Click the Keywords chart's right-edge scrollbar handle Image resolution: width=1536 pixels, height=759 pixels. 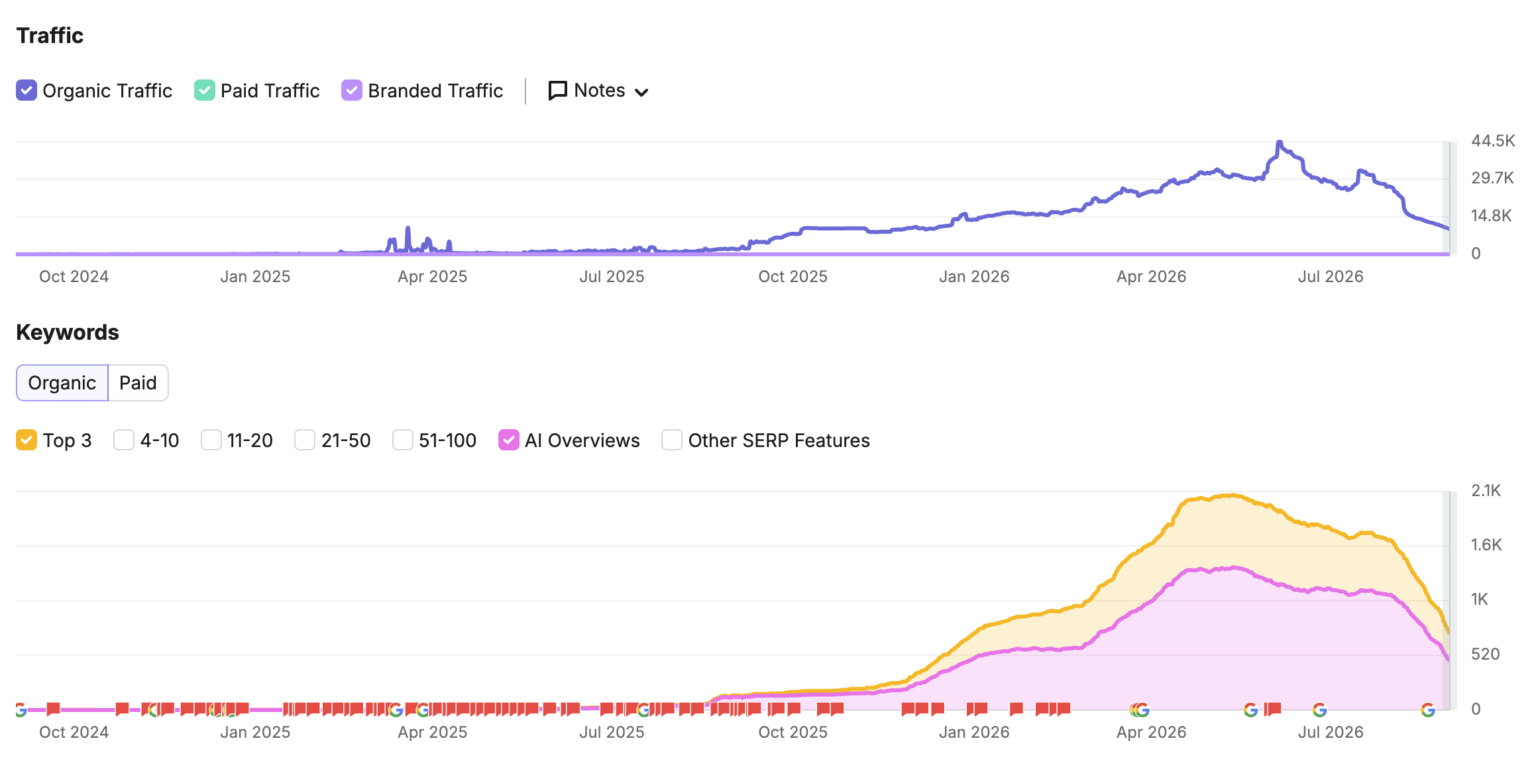click(x=1449, y=600)
